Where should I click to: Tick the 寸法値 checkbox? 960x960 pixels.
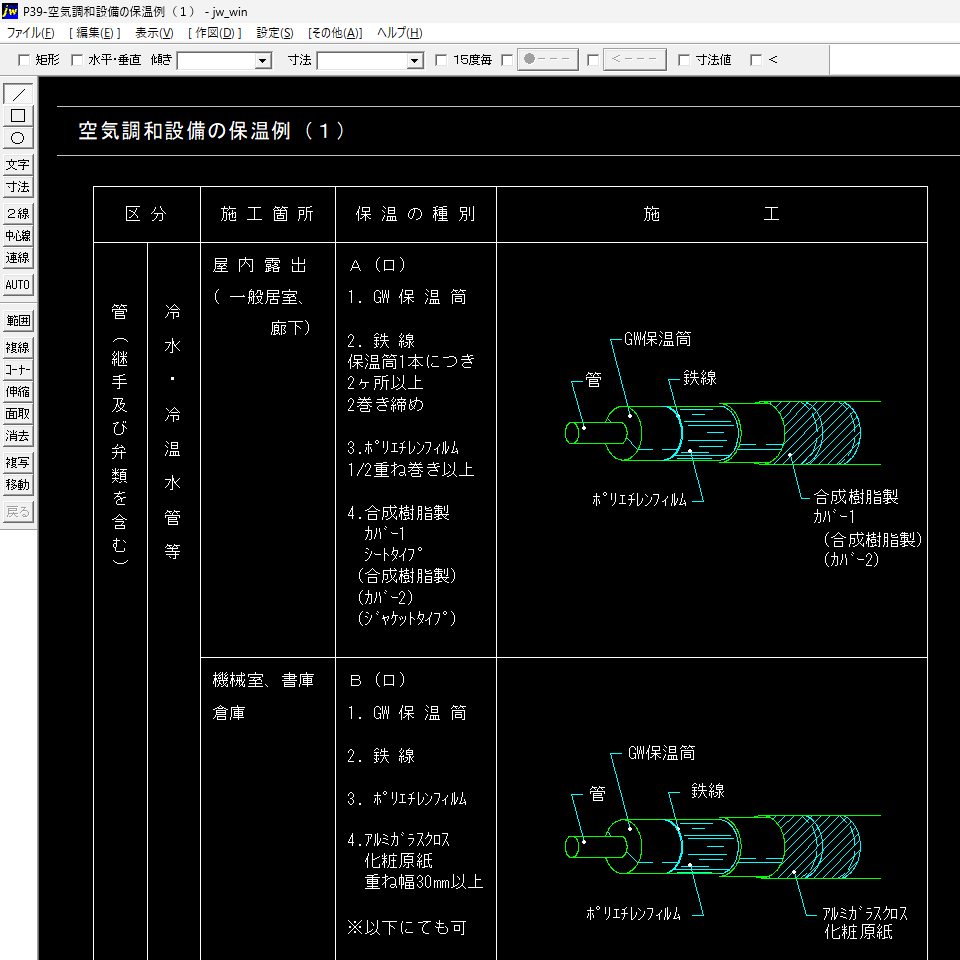pos(684,60)
